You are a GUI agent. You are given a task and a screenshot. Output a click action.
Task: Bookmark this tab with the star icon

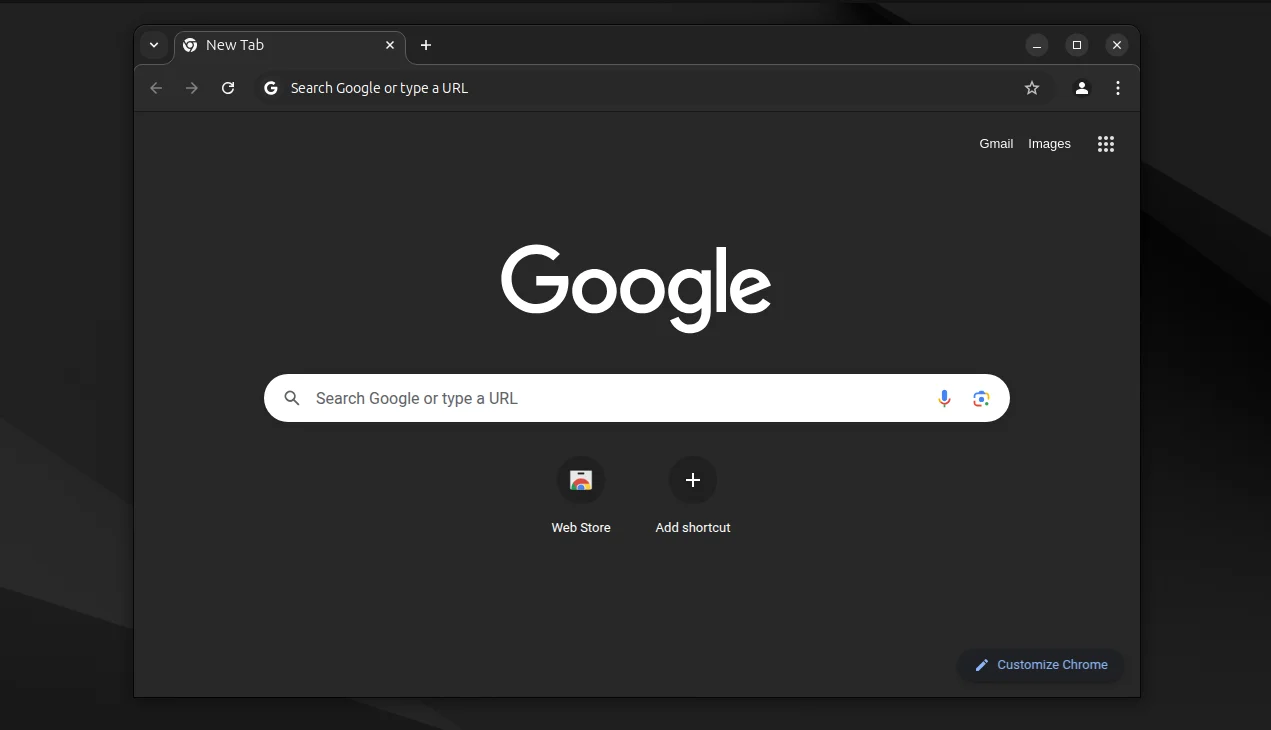click(1032, 88)
